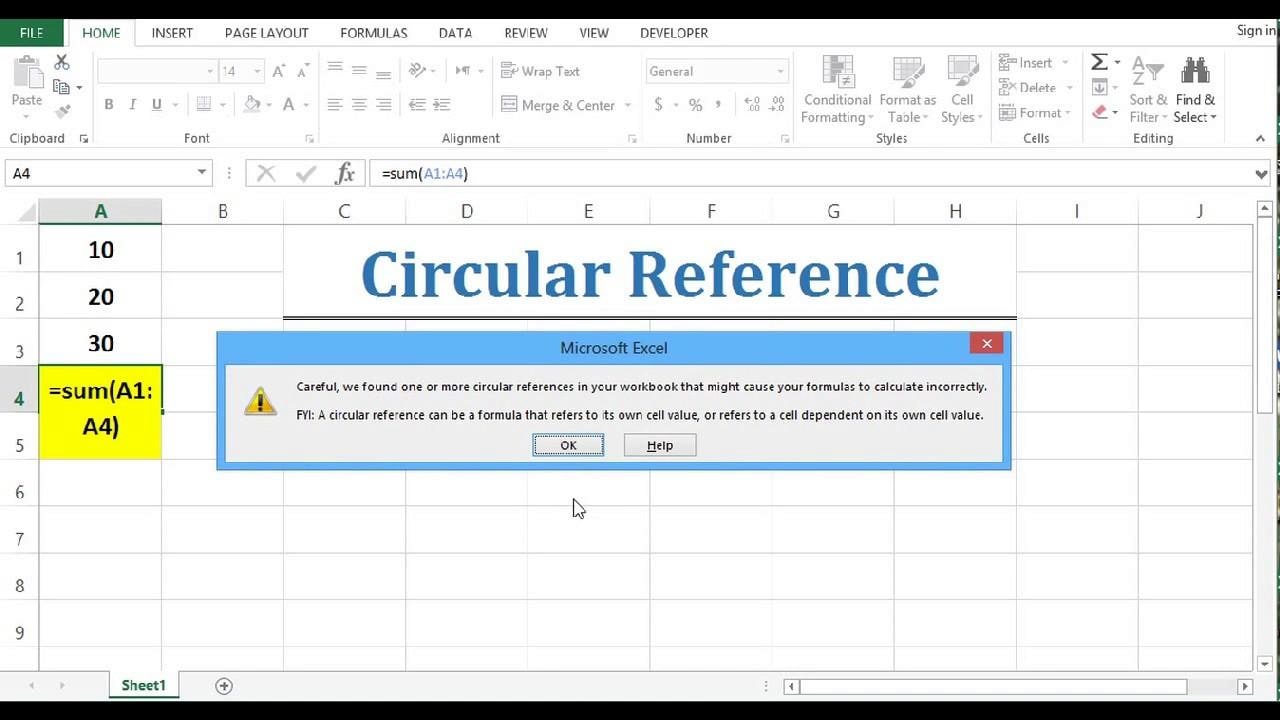The width and height of the screenshot is (1280, 720).
Task: Click Decrease Font Size icon
Action: point(303,71)
